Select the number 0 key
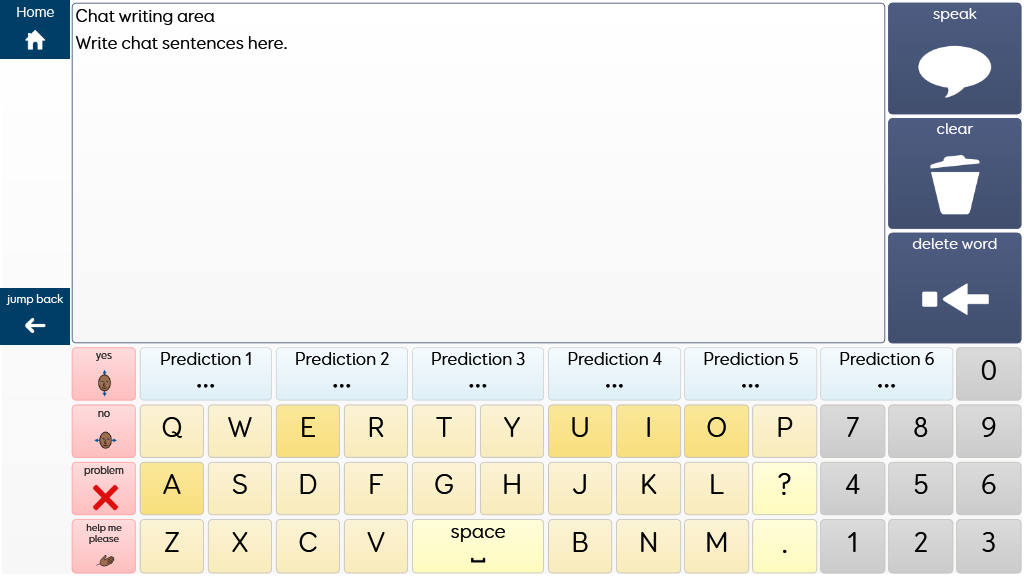This screenshot has height=576, width=1024. (x=988, y=374)
